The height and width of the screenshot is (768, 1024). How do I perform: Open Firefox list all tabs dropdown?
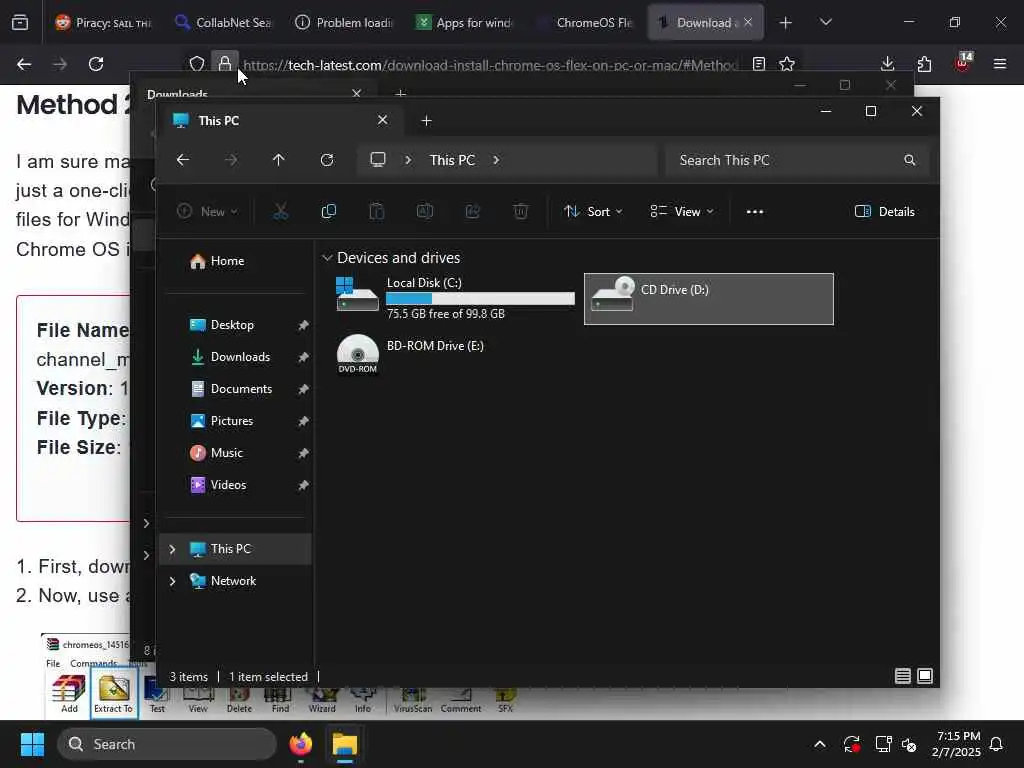[x=826, y=23]
